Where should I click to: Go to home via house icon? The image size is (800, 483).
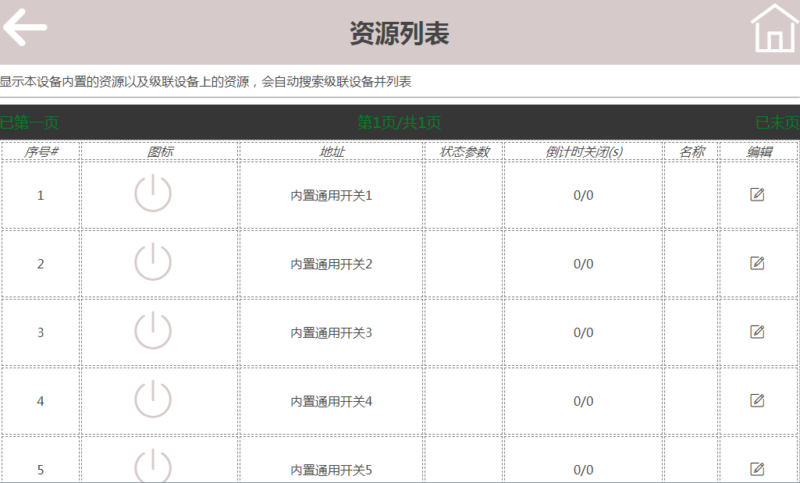[774, 27]
